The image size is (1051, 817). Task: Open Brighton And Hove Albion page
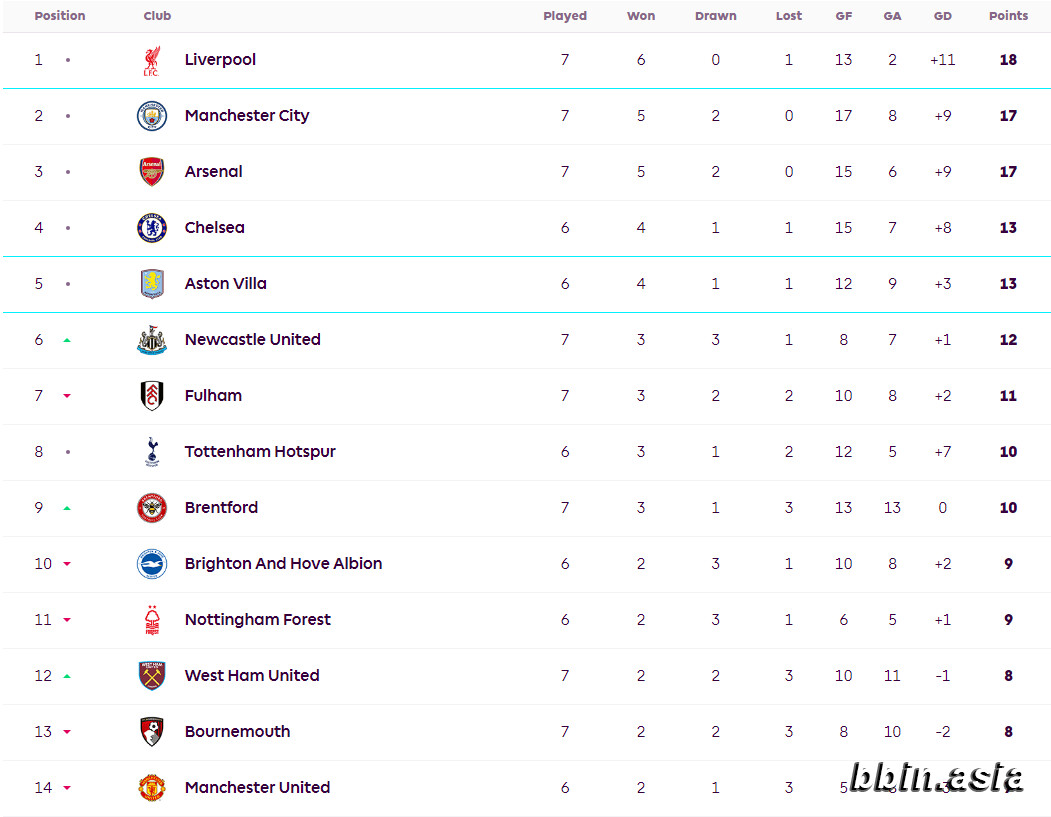pyautogui.click(x=284, y=564)
